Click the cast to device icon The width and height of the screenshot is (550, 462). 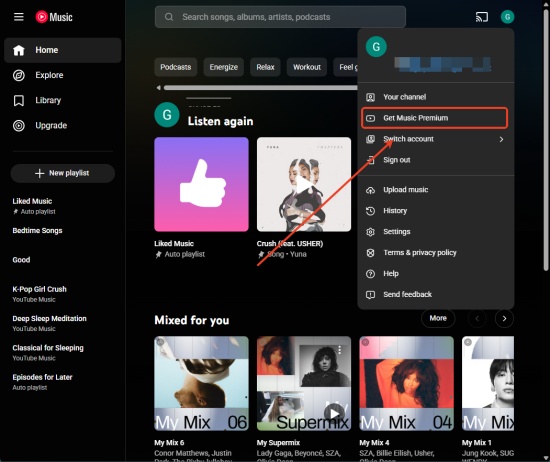[482, 17]
